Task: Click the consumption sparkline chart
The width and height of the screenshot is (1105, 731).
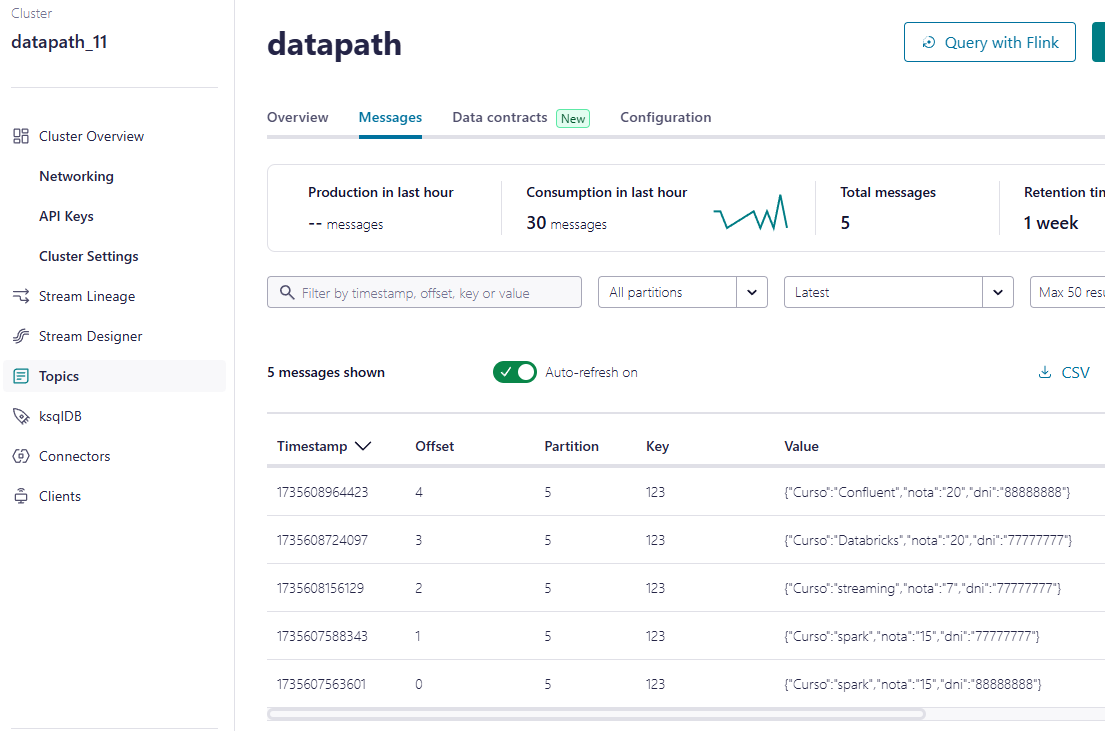Action: point(751,212)
